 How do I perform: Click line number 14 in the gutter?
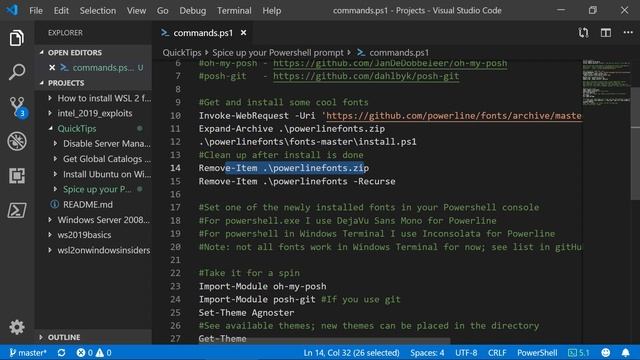176,168
